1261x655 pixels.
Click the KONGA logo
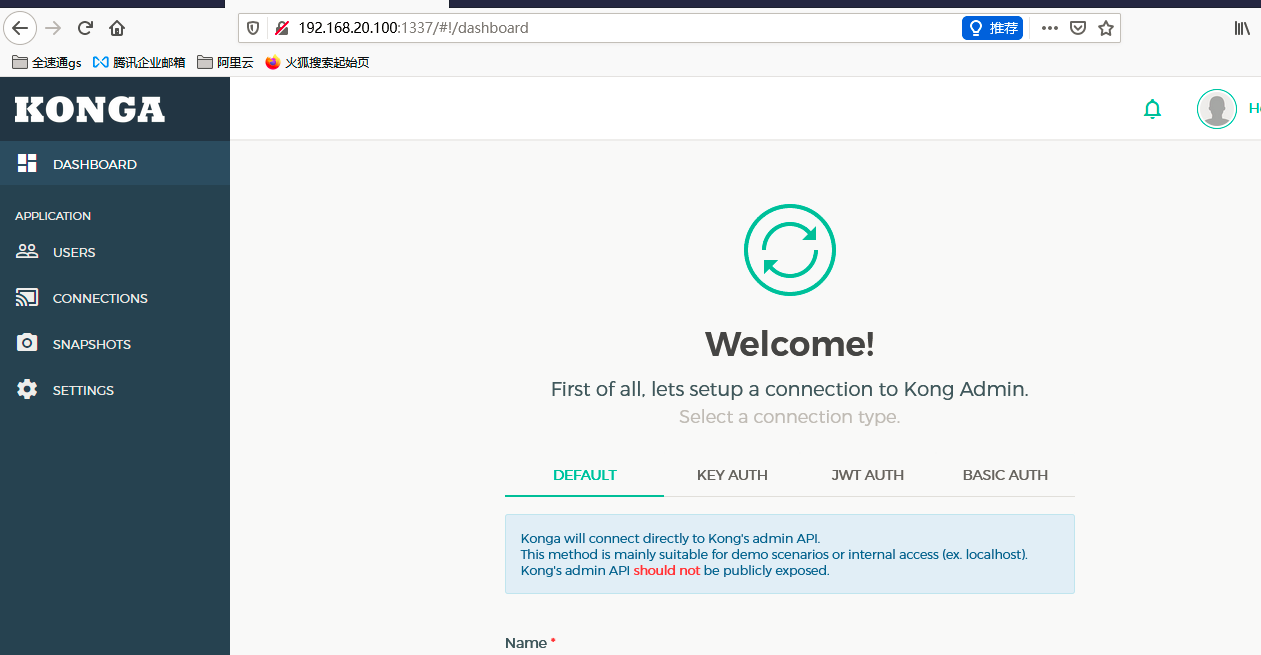90,109
